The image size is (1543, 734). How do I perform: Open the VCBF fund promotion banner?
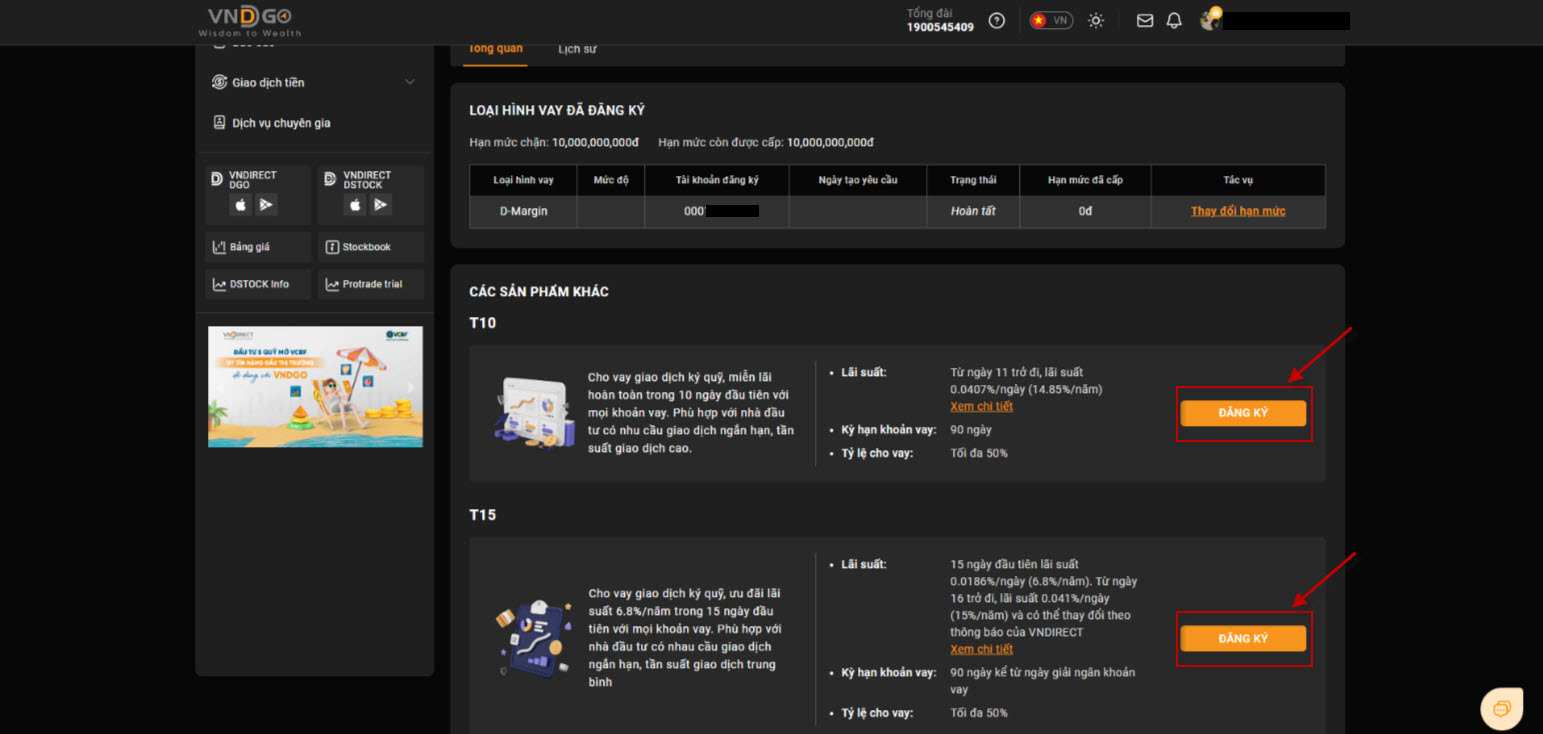click(x=315, y=386)
